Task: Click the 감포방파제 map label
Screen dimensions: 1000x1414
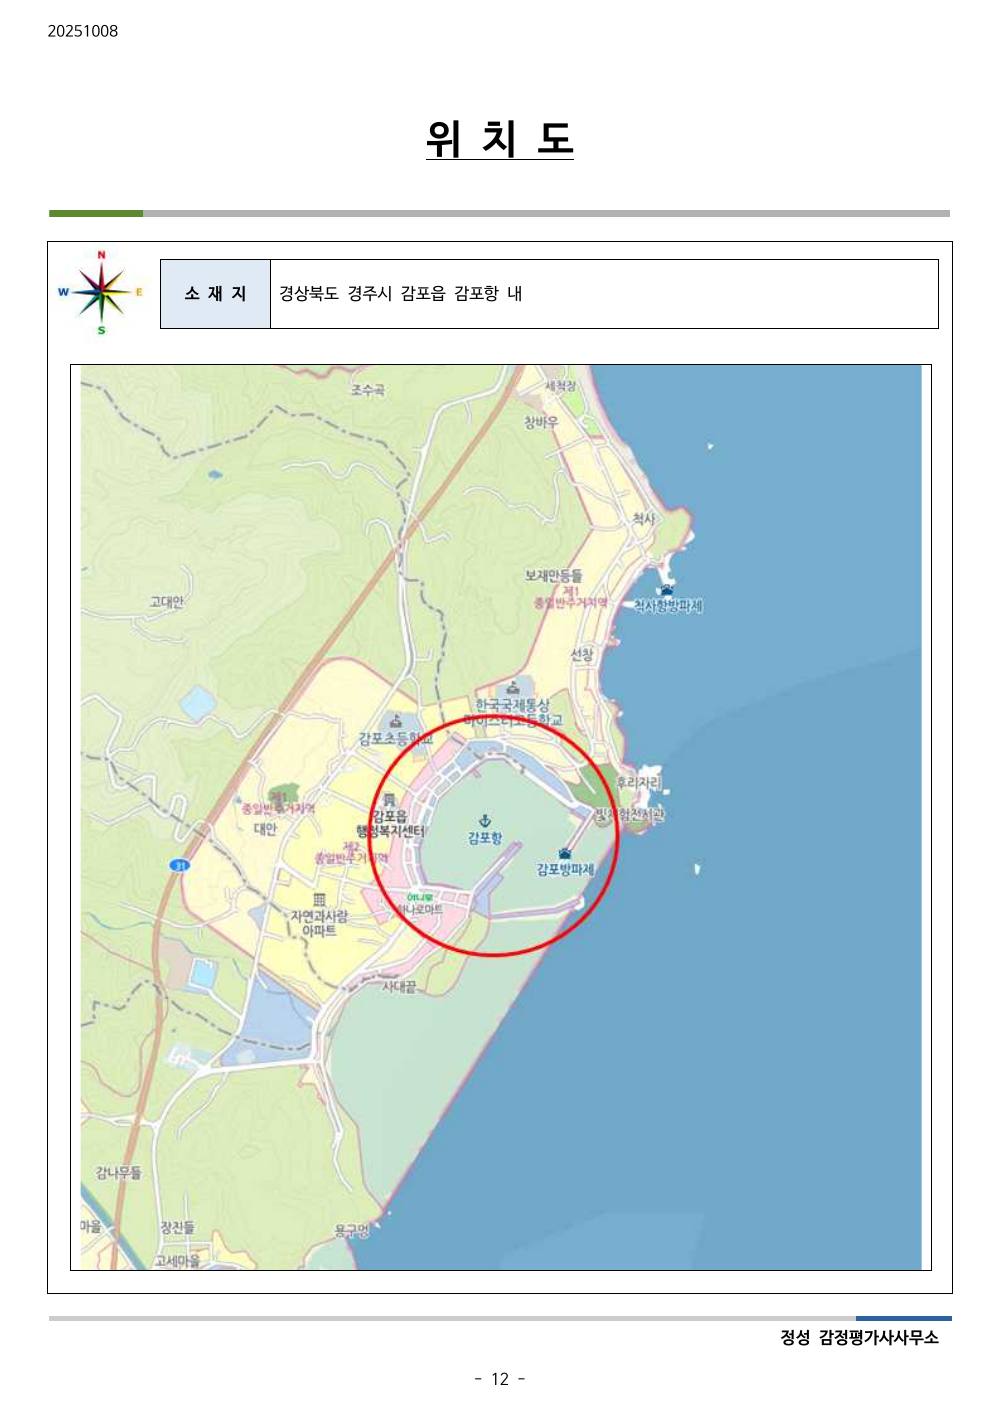Action: click(x=565, y=870)
